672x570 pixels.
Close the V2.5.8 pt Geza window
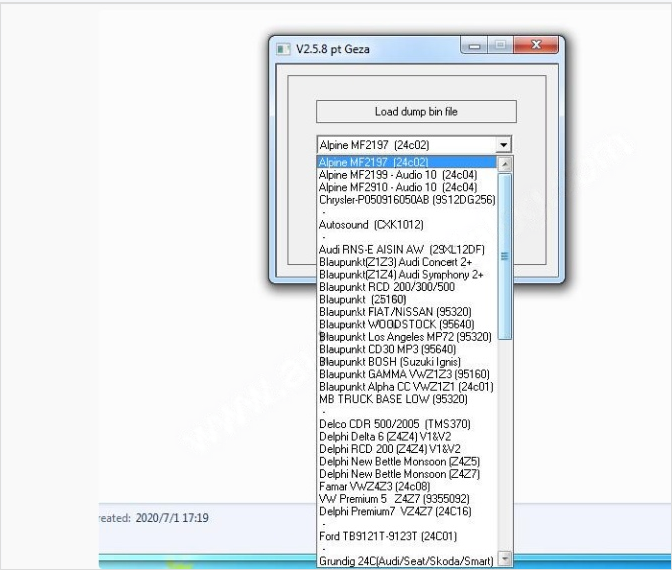pos(536,45)
